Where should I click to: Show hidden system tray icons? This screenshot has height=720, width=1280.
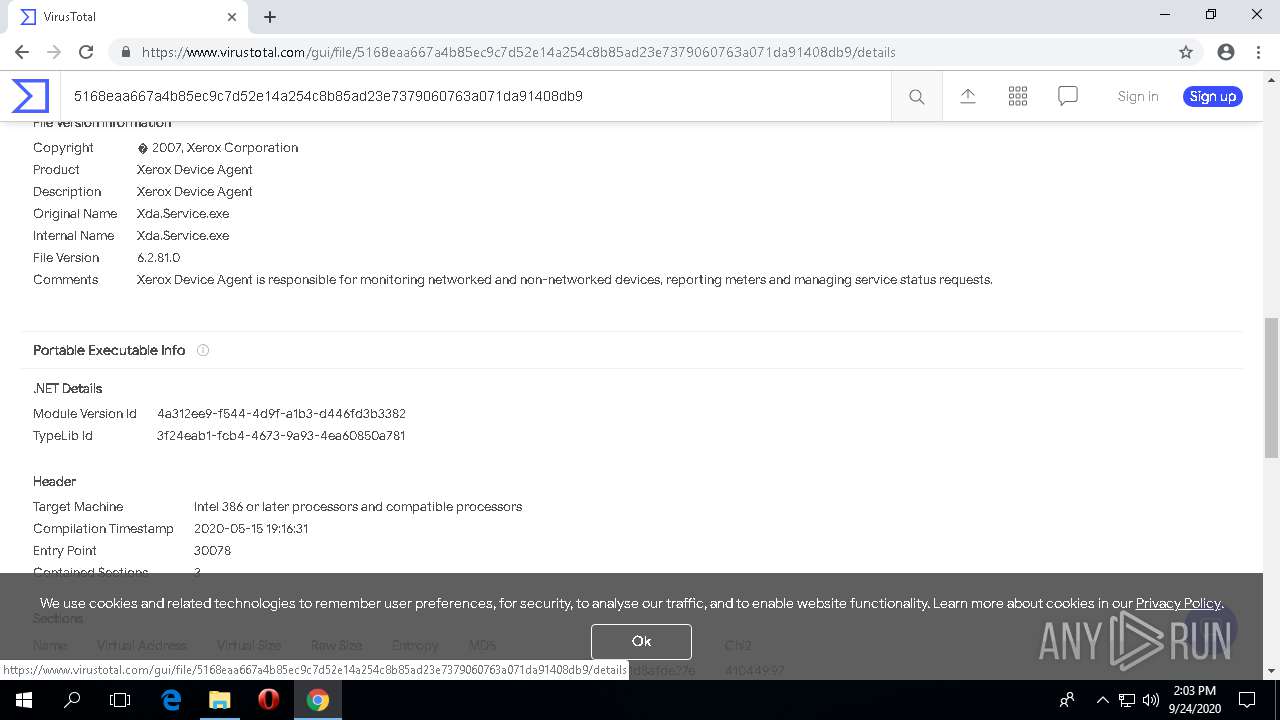(1102, 700)
